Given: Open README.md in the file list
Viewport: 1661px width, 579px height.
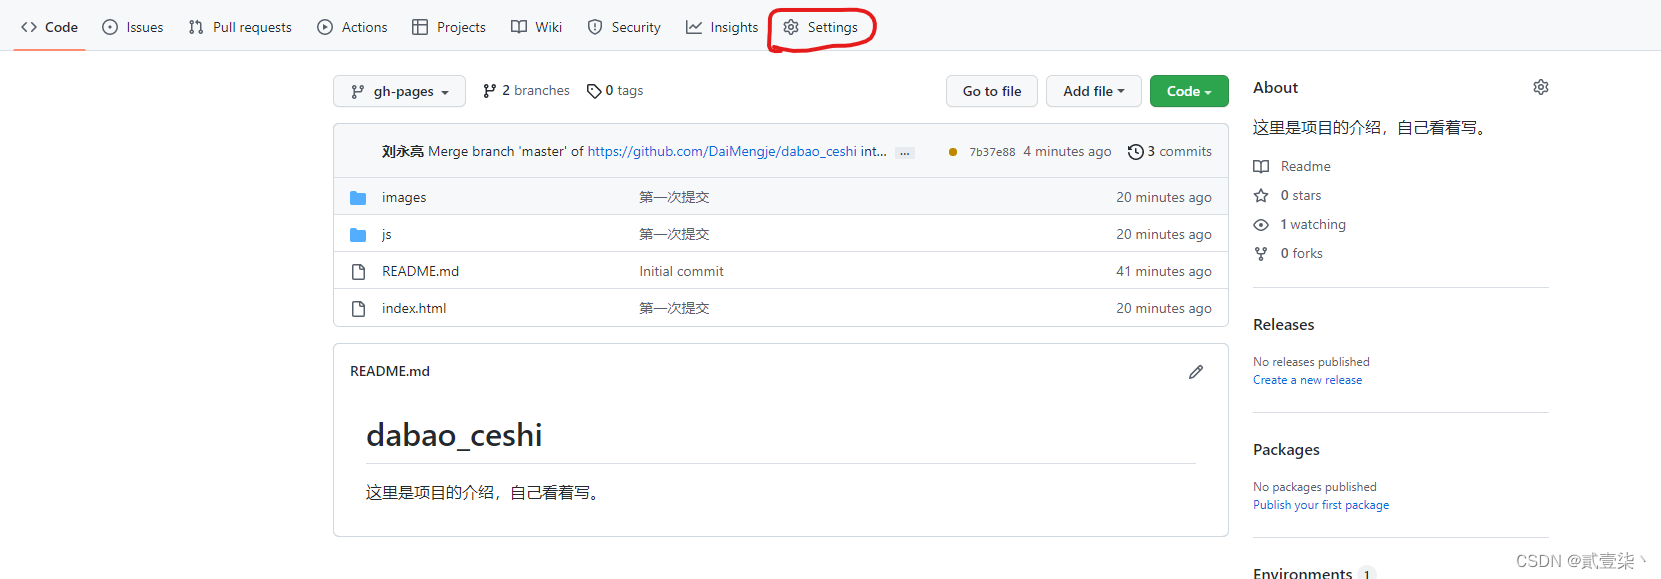Looking at the screenshot, I should (x=420, y=271).
